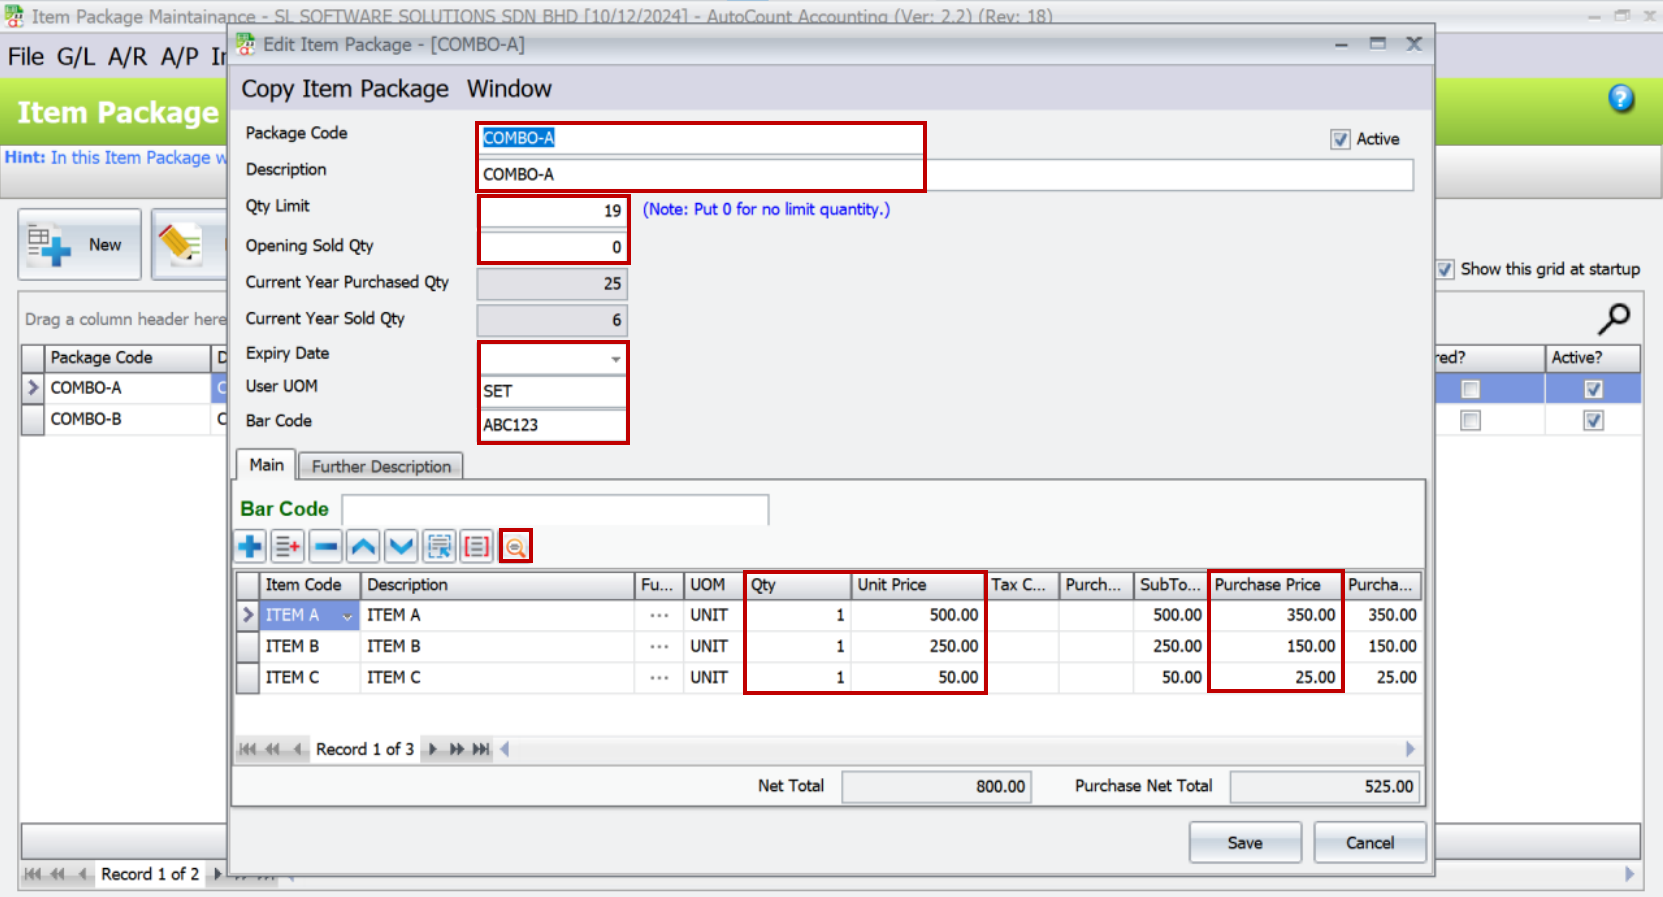Switch to the Main tab

tap(266, 465)
